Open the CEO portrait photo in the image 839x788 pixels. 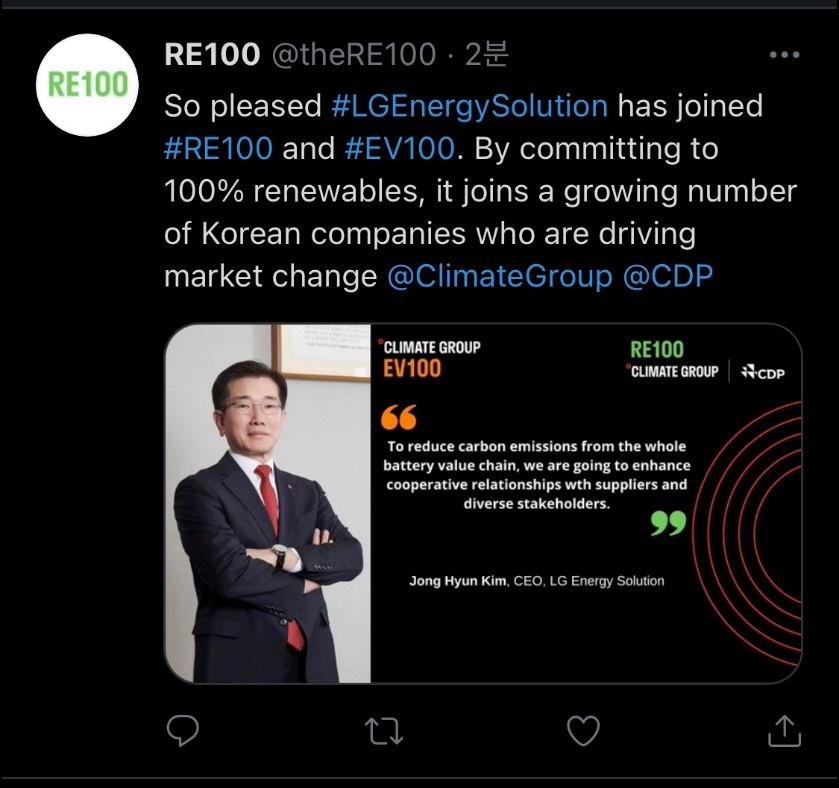268,504
